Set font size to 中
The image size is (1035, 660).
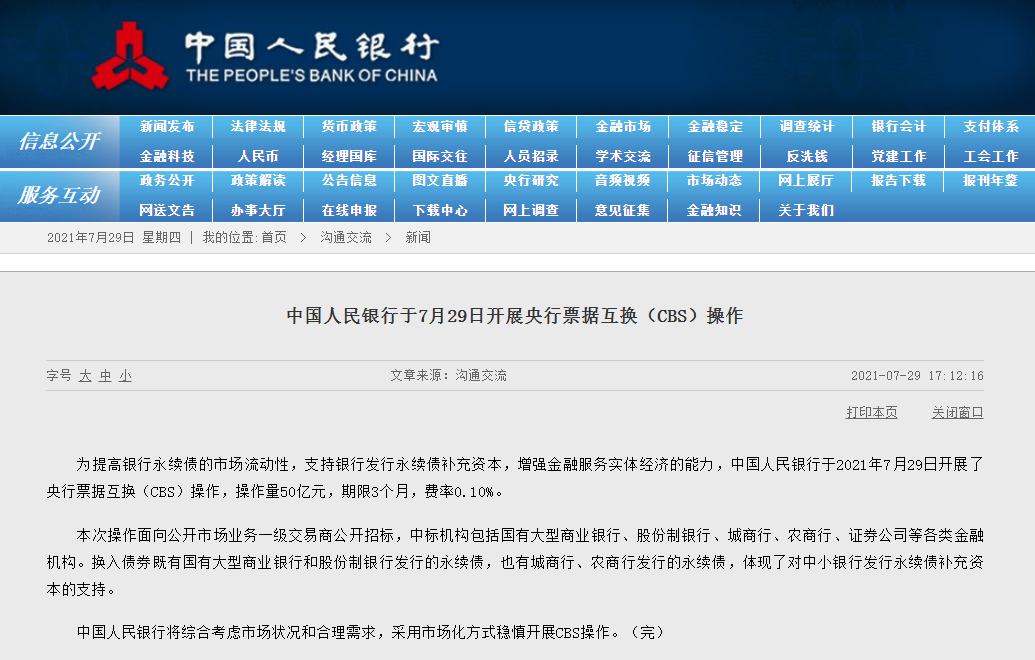tap(106, 376)
